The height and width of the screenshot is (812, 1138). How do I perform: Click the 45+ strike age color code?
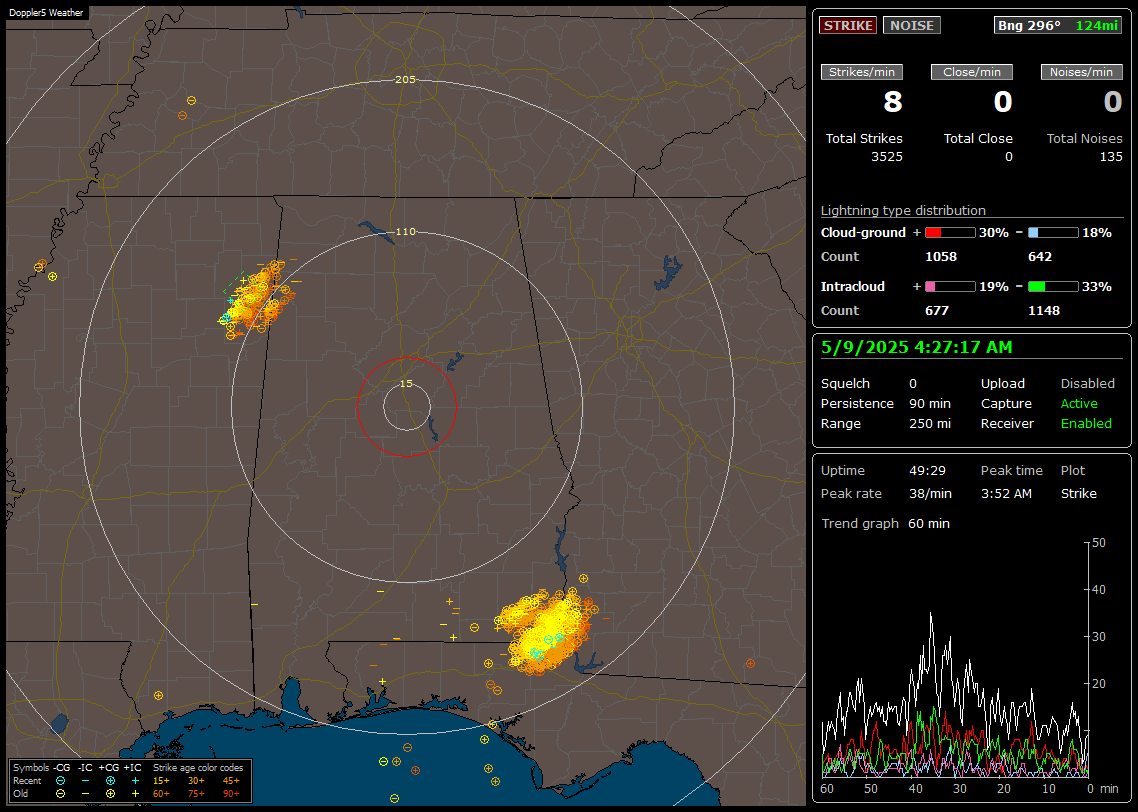231,781
